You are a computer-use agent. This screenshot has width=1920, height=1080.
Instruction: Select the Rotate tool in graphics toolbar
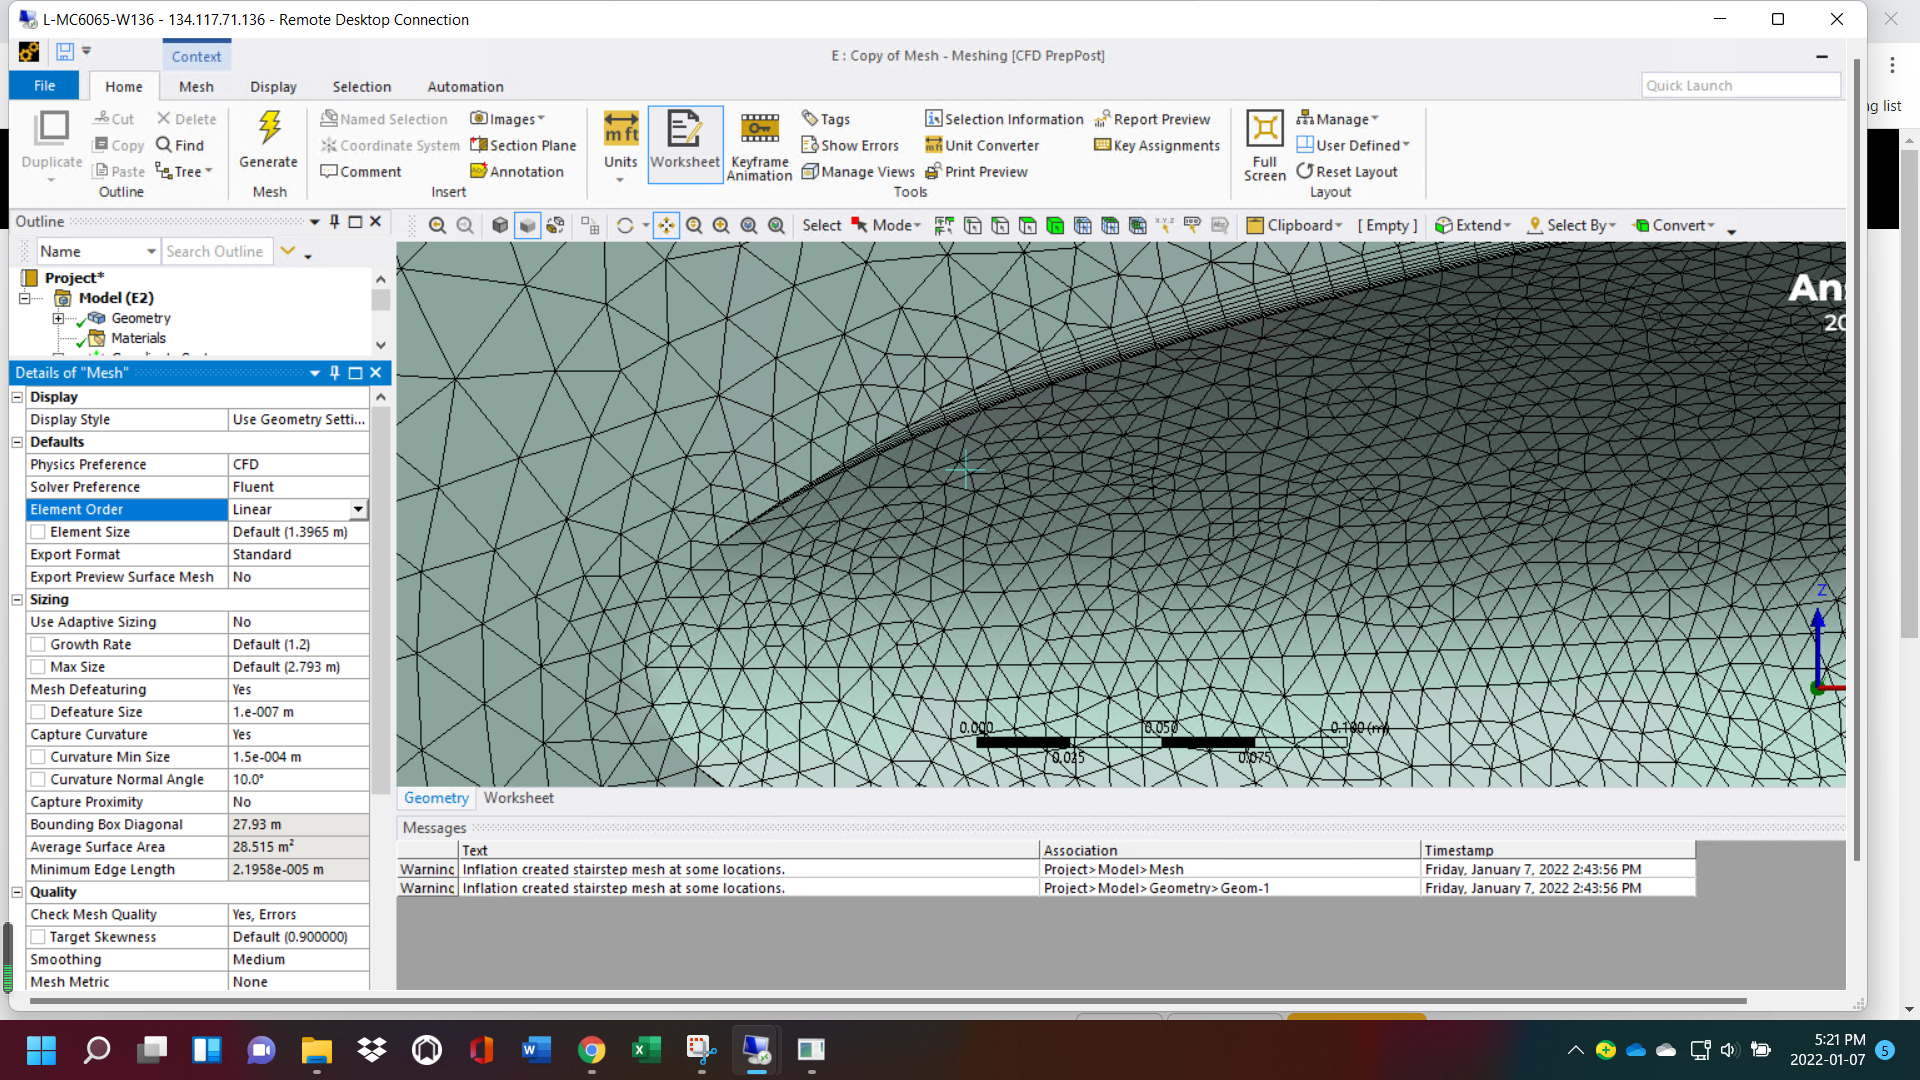[625, 226]
